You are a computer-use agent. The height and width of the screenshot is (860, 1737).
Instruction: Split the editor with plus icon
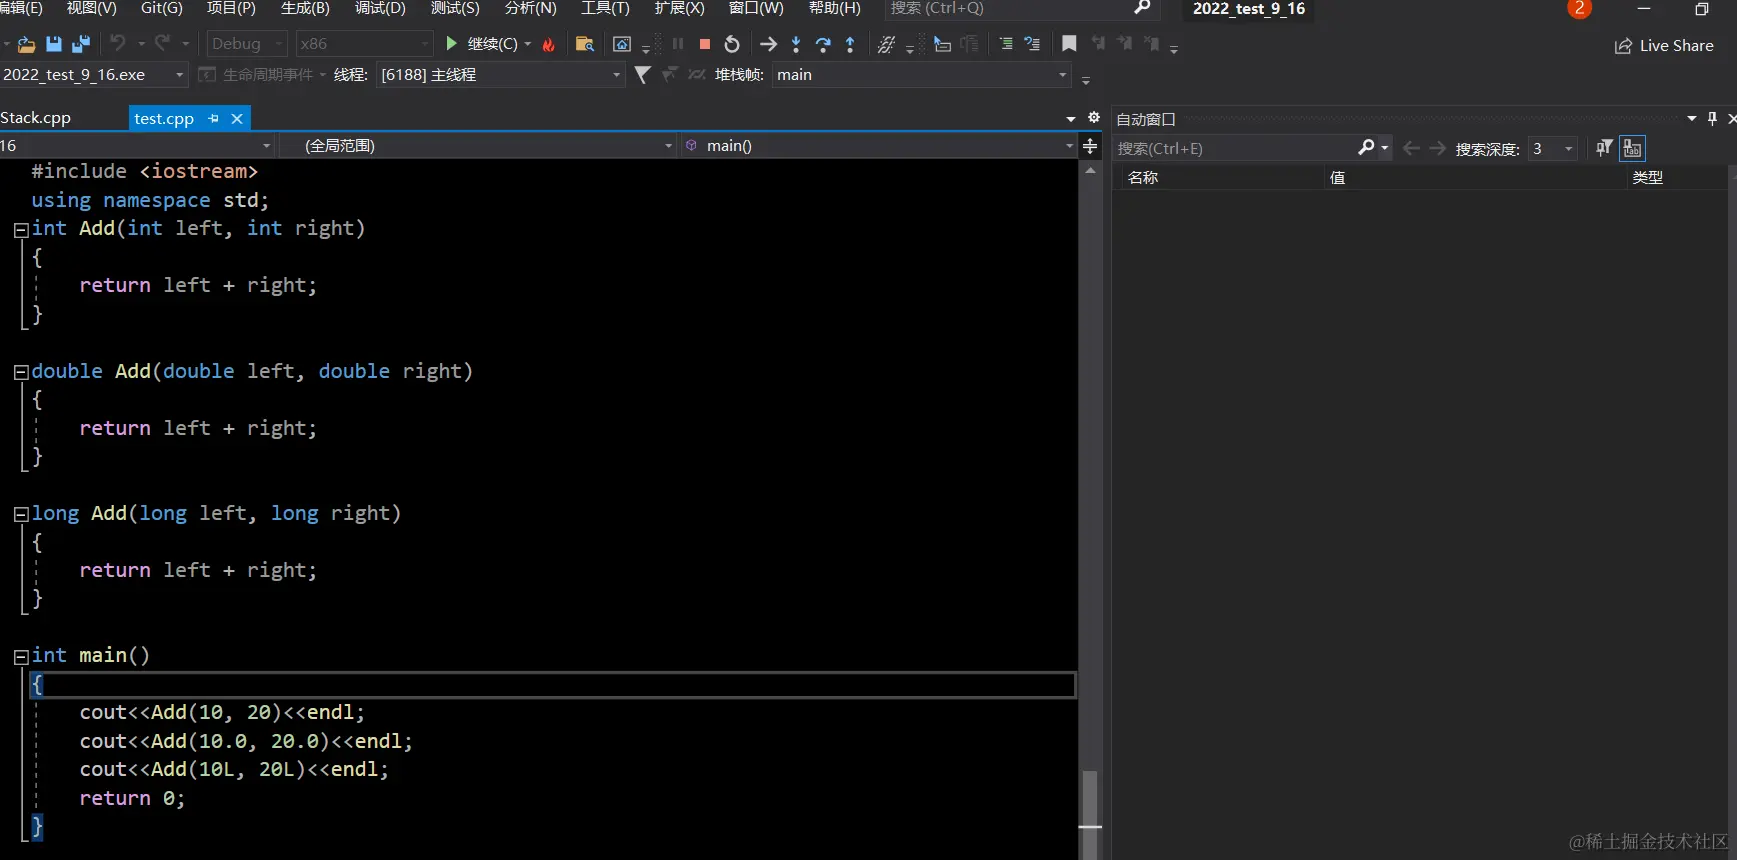point(1090,146)
